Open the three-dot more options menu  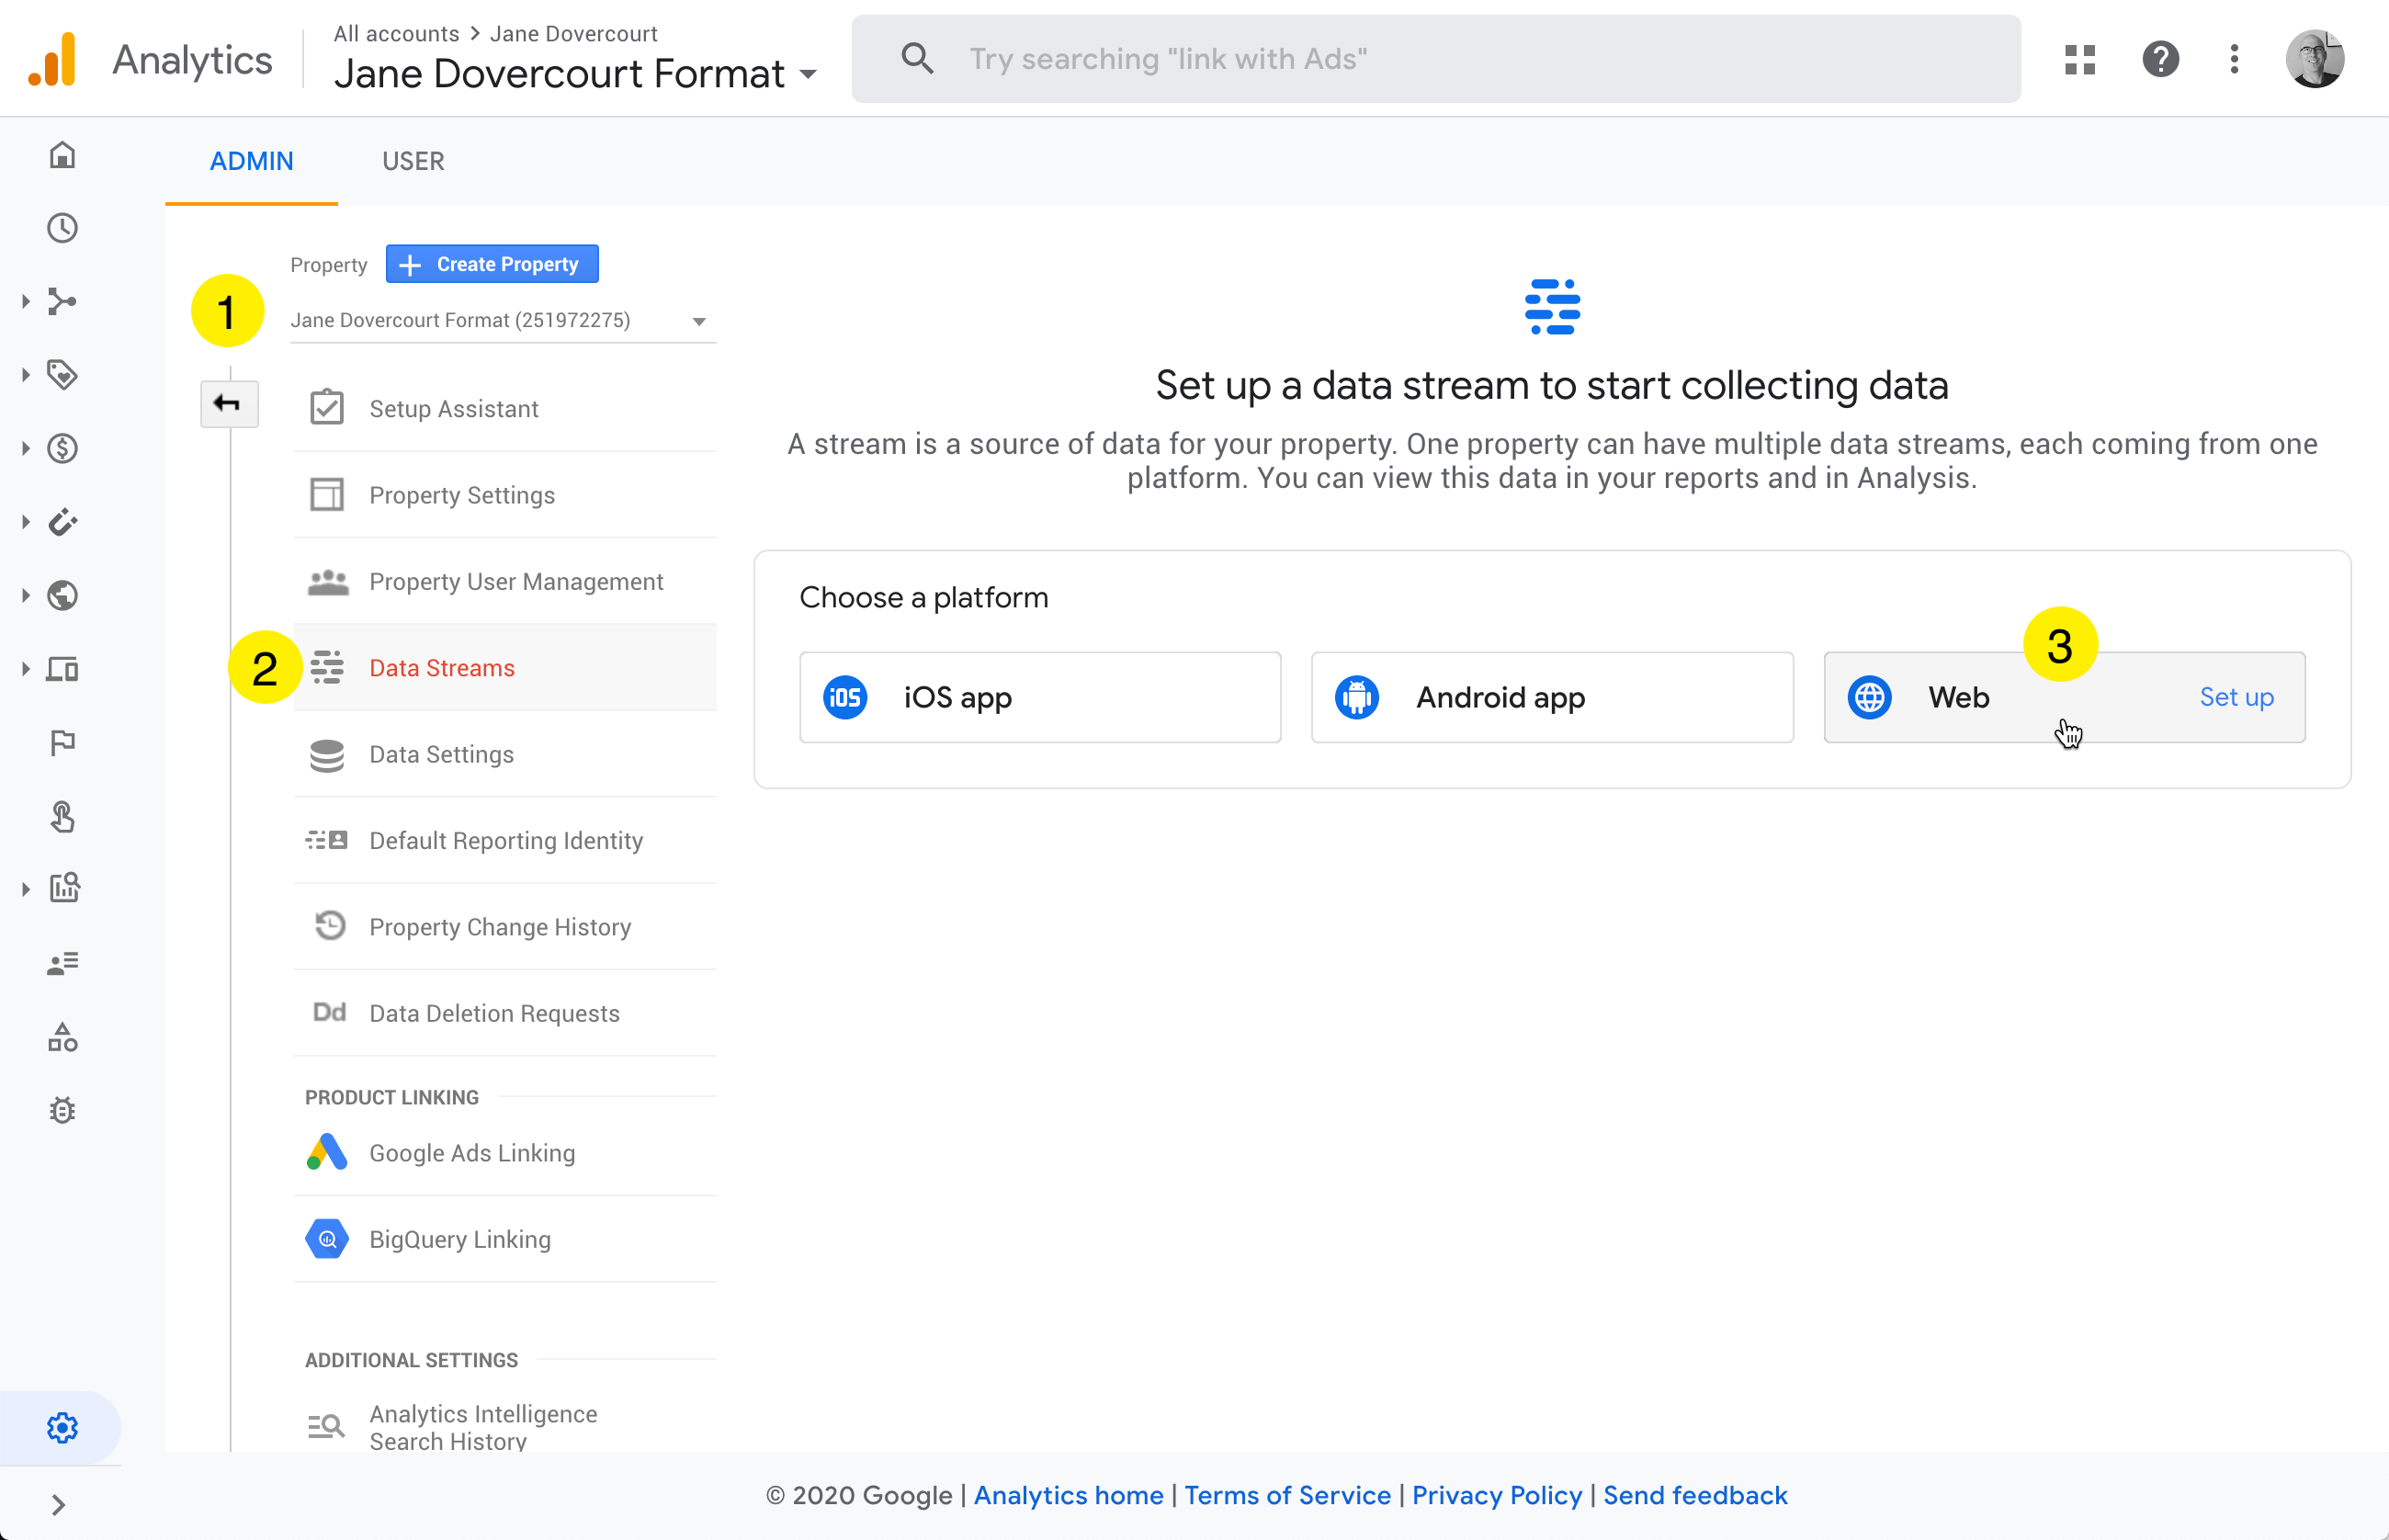(x=2234, y=59)
